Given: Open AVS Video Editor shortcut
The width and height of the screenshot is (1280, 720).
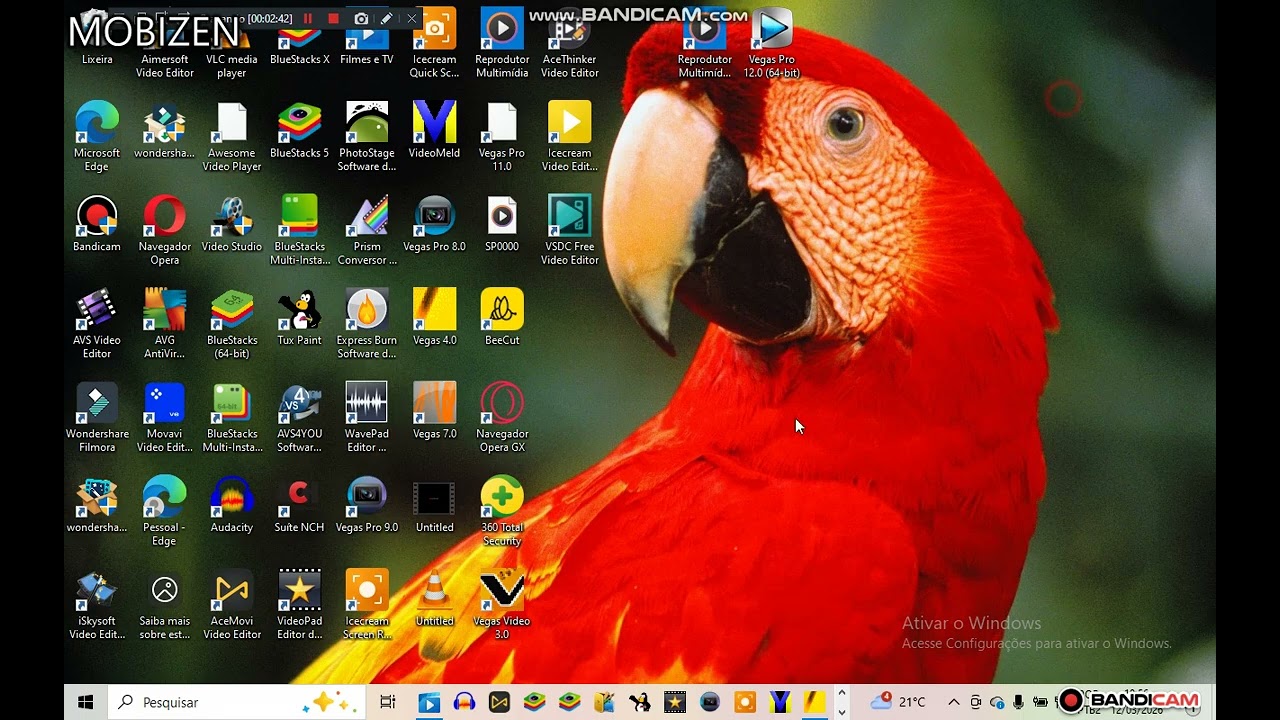Looking at the screenshot, I should click(97, 324).
